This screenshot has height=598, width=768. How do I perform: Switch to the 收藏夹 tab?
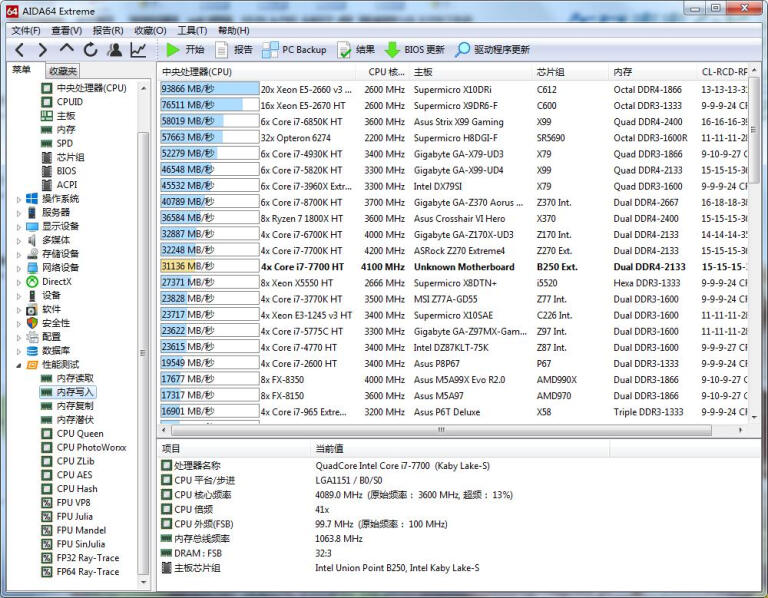pyautogui.click(x=63, y=71)
